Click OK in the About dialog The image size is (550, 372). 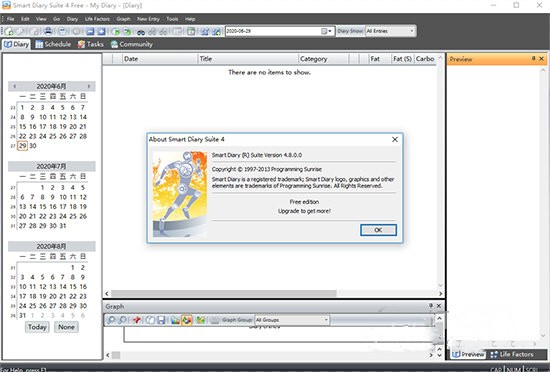(378, 230)
